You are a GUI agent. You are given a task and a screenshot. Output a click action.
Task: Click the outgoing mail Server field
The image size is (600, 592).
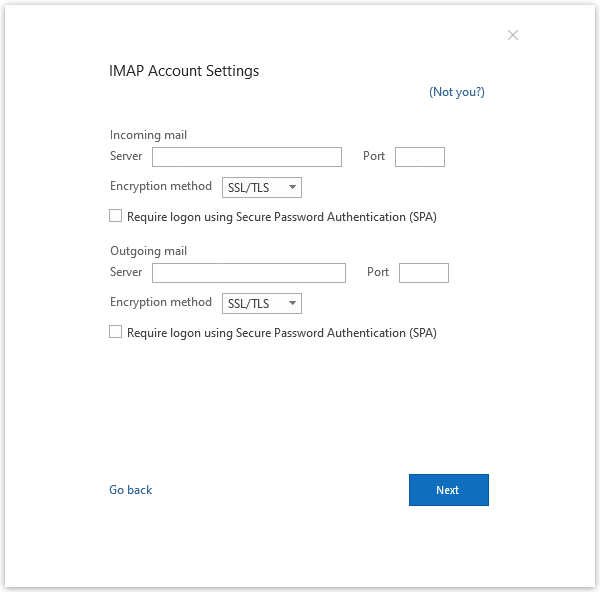(249, 273)
